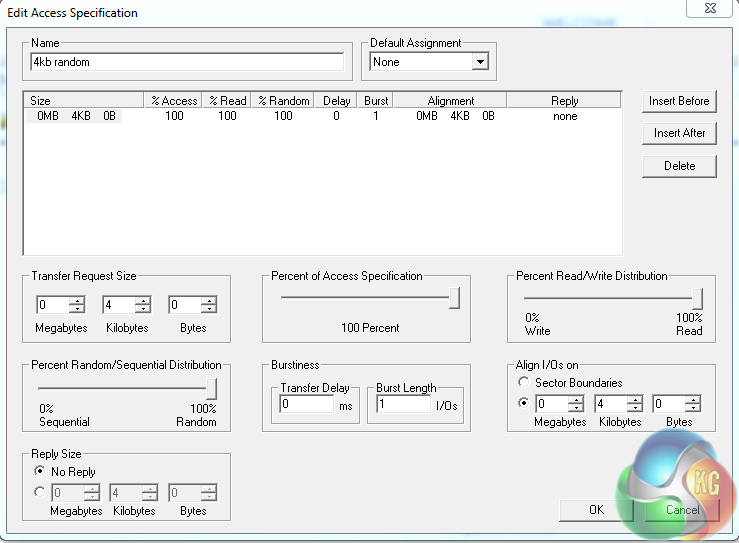This screenshot has height=543, width=739.
Task: Click the Insert After button
Action: pos(679,133)
